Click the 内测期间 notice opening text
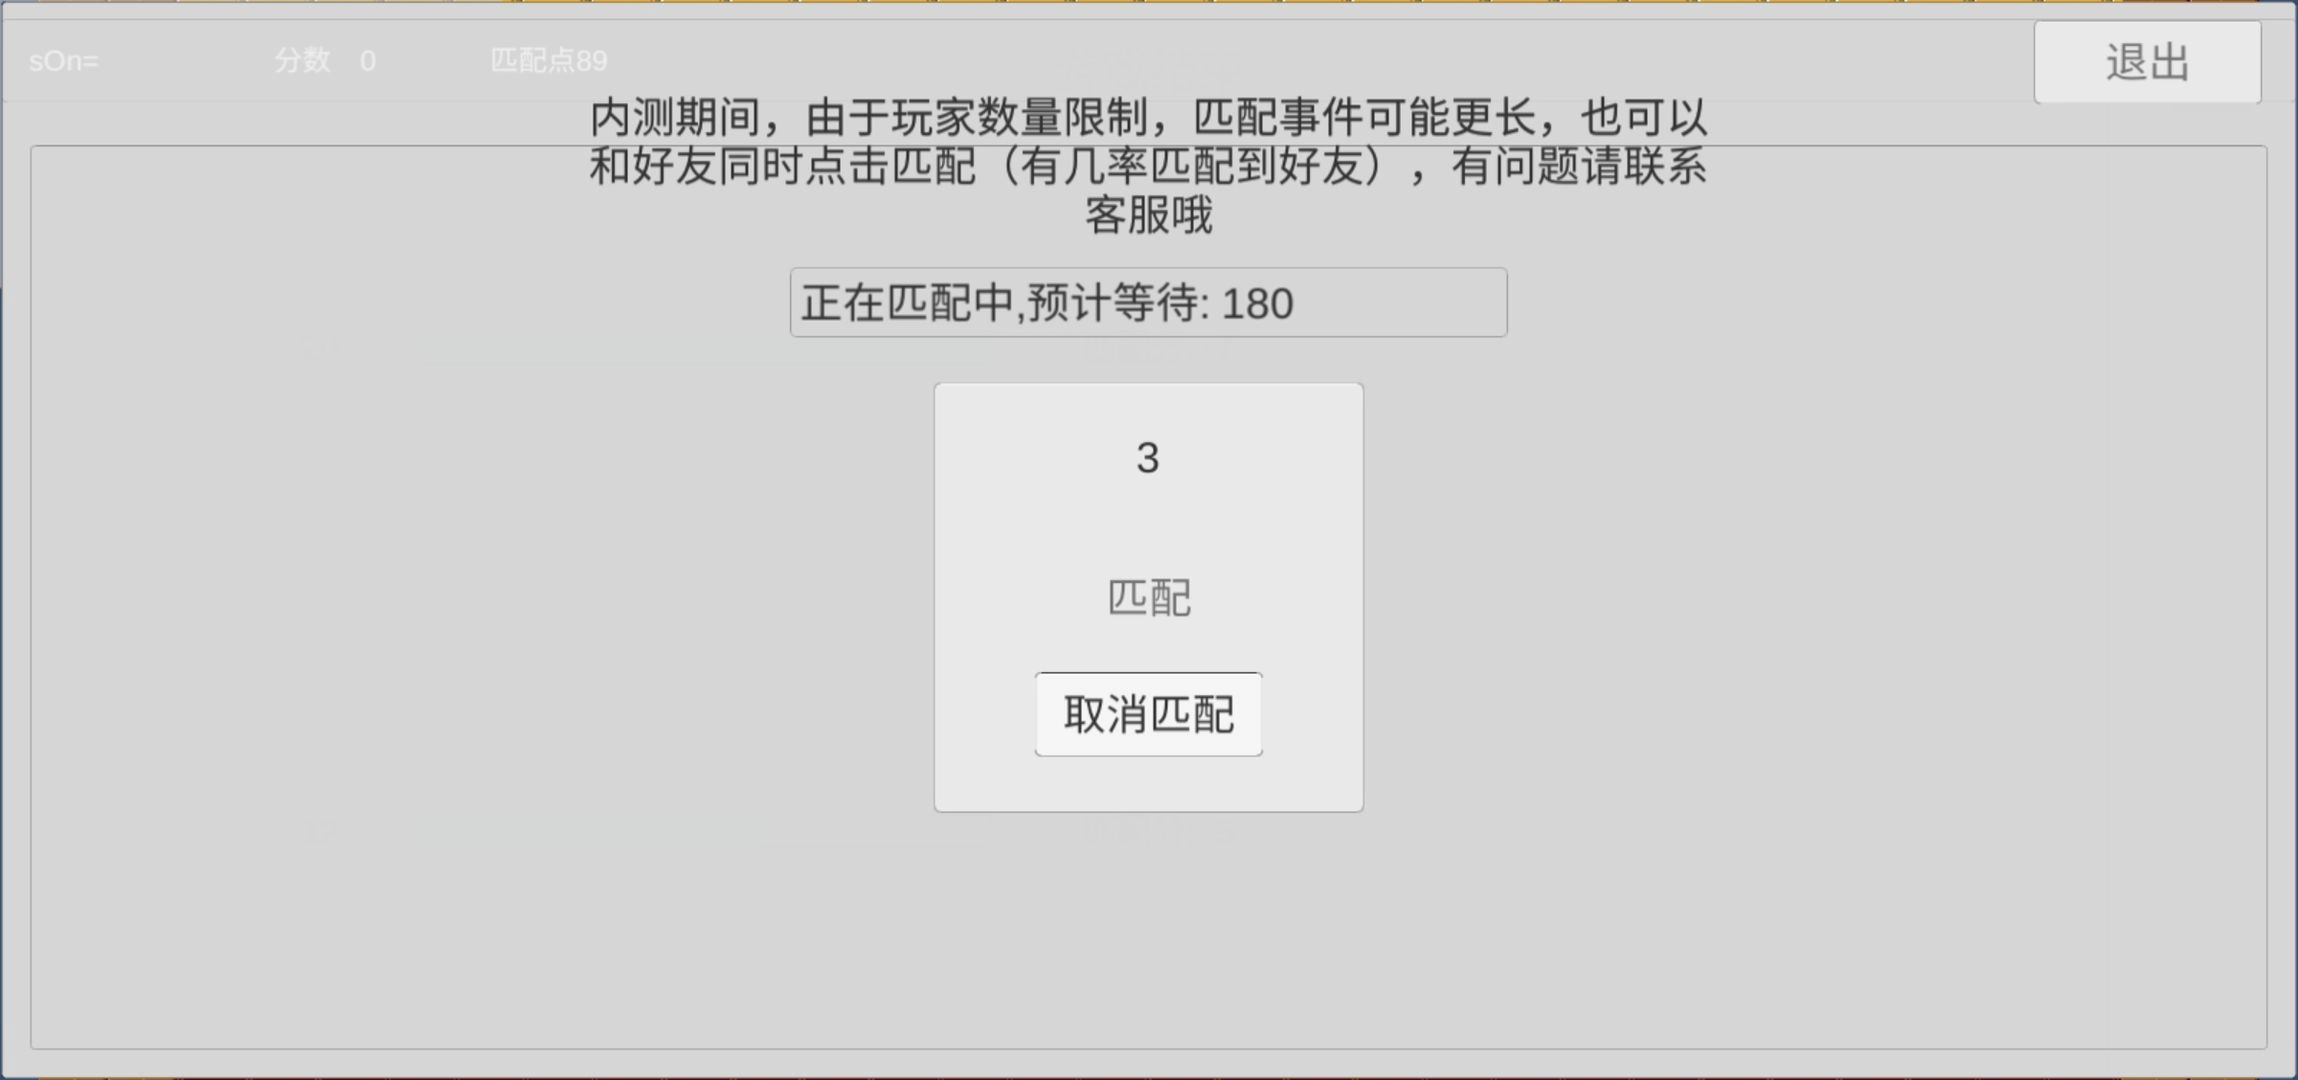Image resolution: width=2298 pixels, height=1080 pixels. [674, 118]
